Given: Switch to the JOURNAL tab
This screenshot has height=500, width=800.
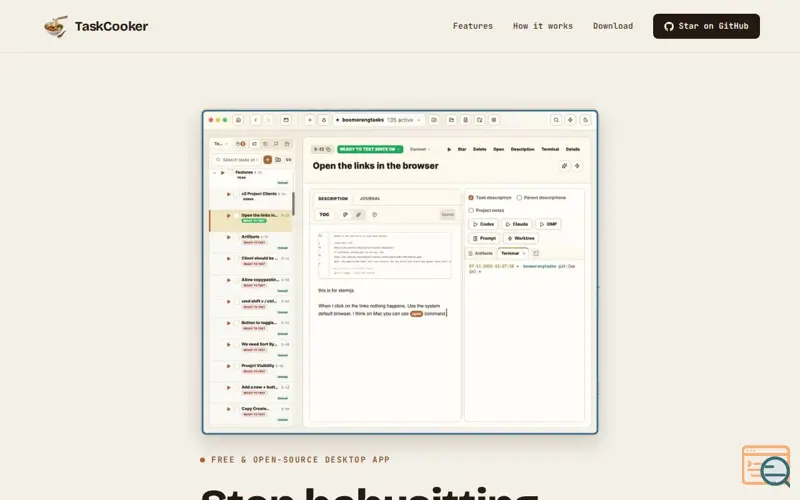Looking at the screenshot, I should (370, 198).
